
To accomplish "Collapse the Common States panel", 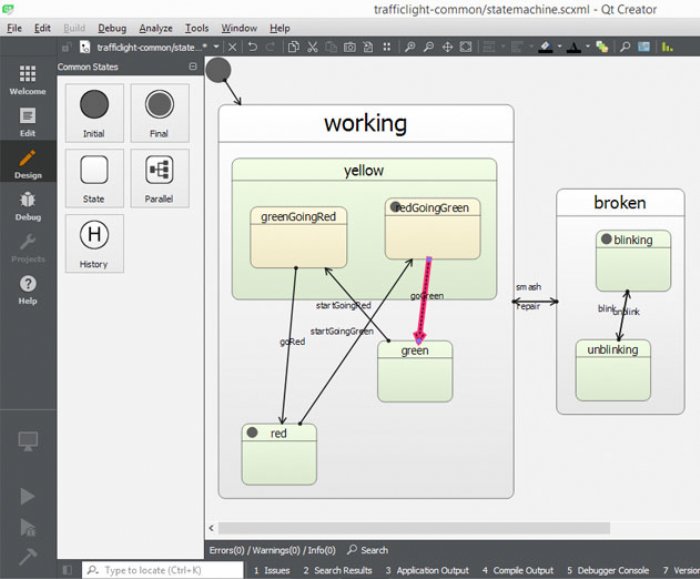I will click(193, 67).
